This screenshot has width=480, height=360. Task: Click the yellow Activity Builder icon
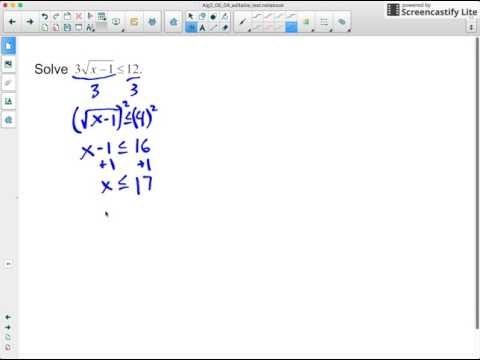tap(134, 22)
